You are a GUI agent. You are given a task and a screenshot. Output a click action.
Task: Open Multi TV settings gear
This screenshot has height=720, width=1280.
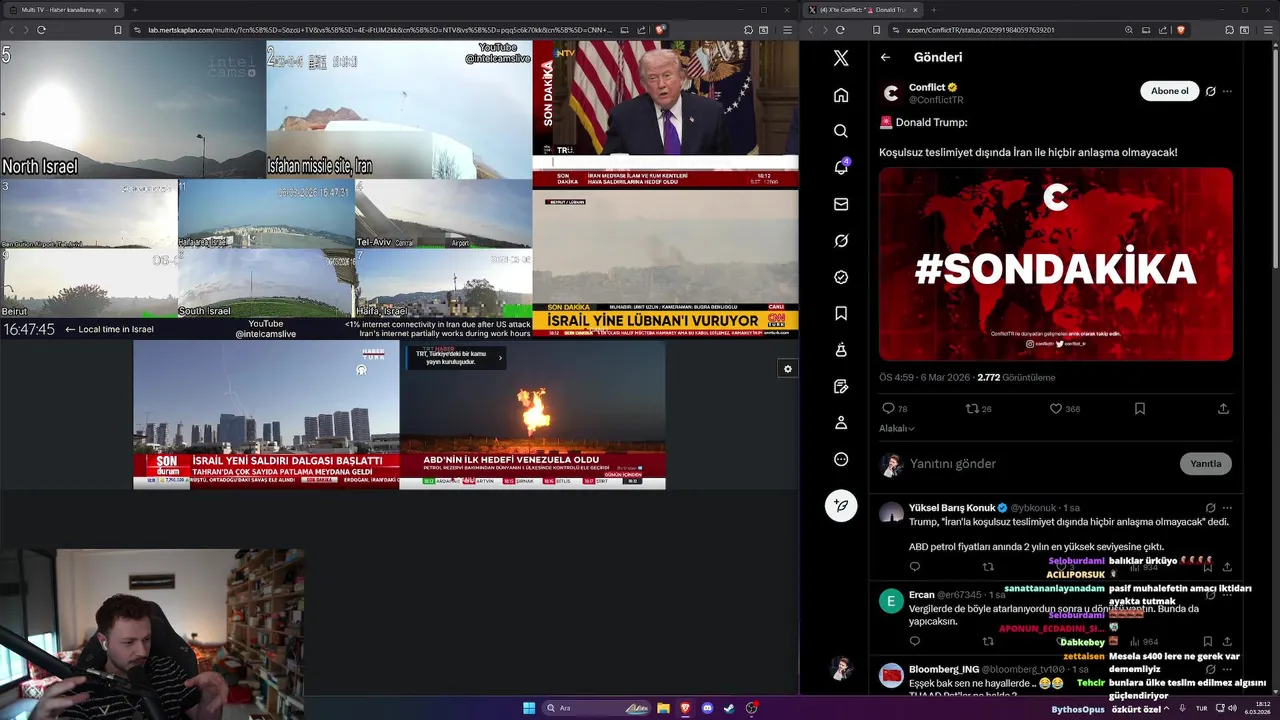(x=787, y=369)
